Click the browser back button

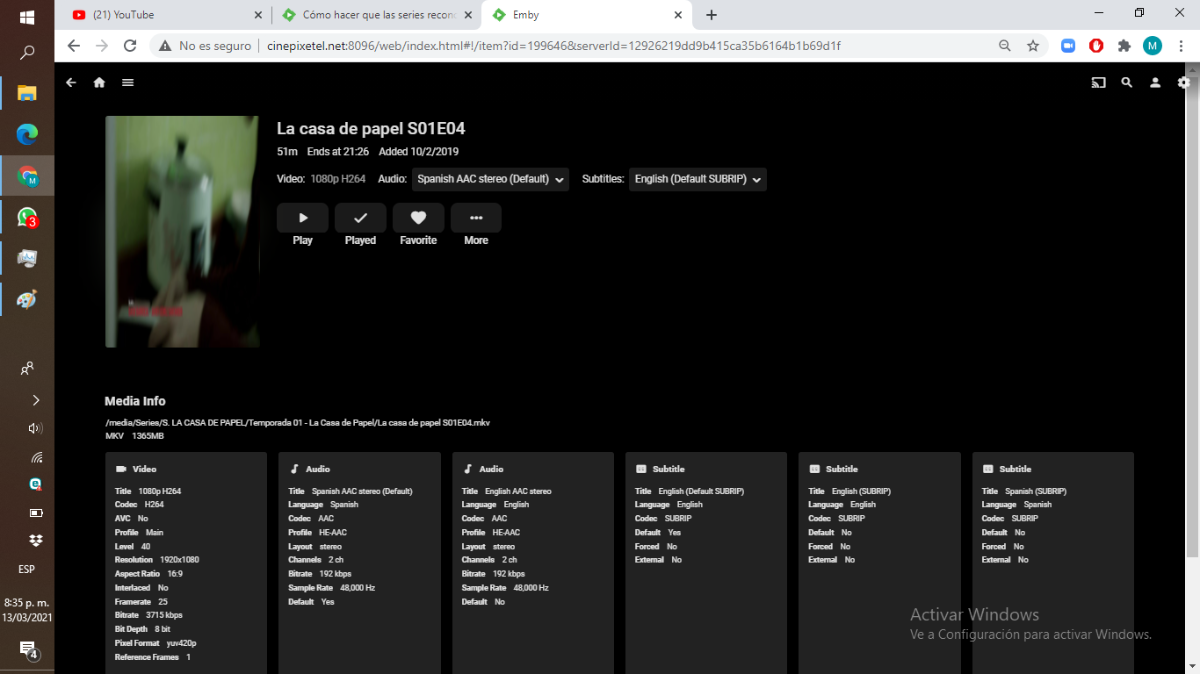click(73, 46)
